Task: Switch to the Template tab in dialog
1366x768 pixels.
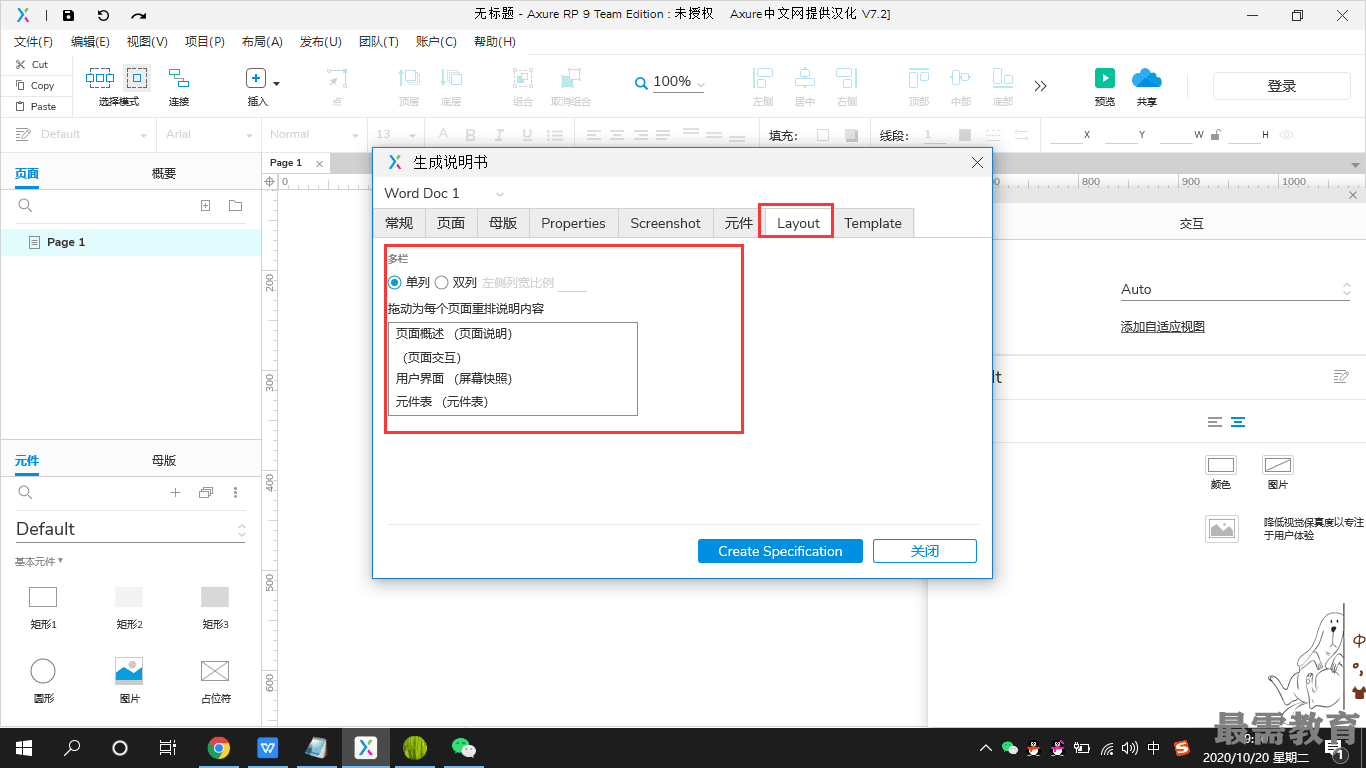Action: coord(873,223)
